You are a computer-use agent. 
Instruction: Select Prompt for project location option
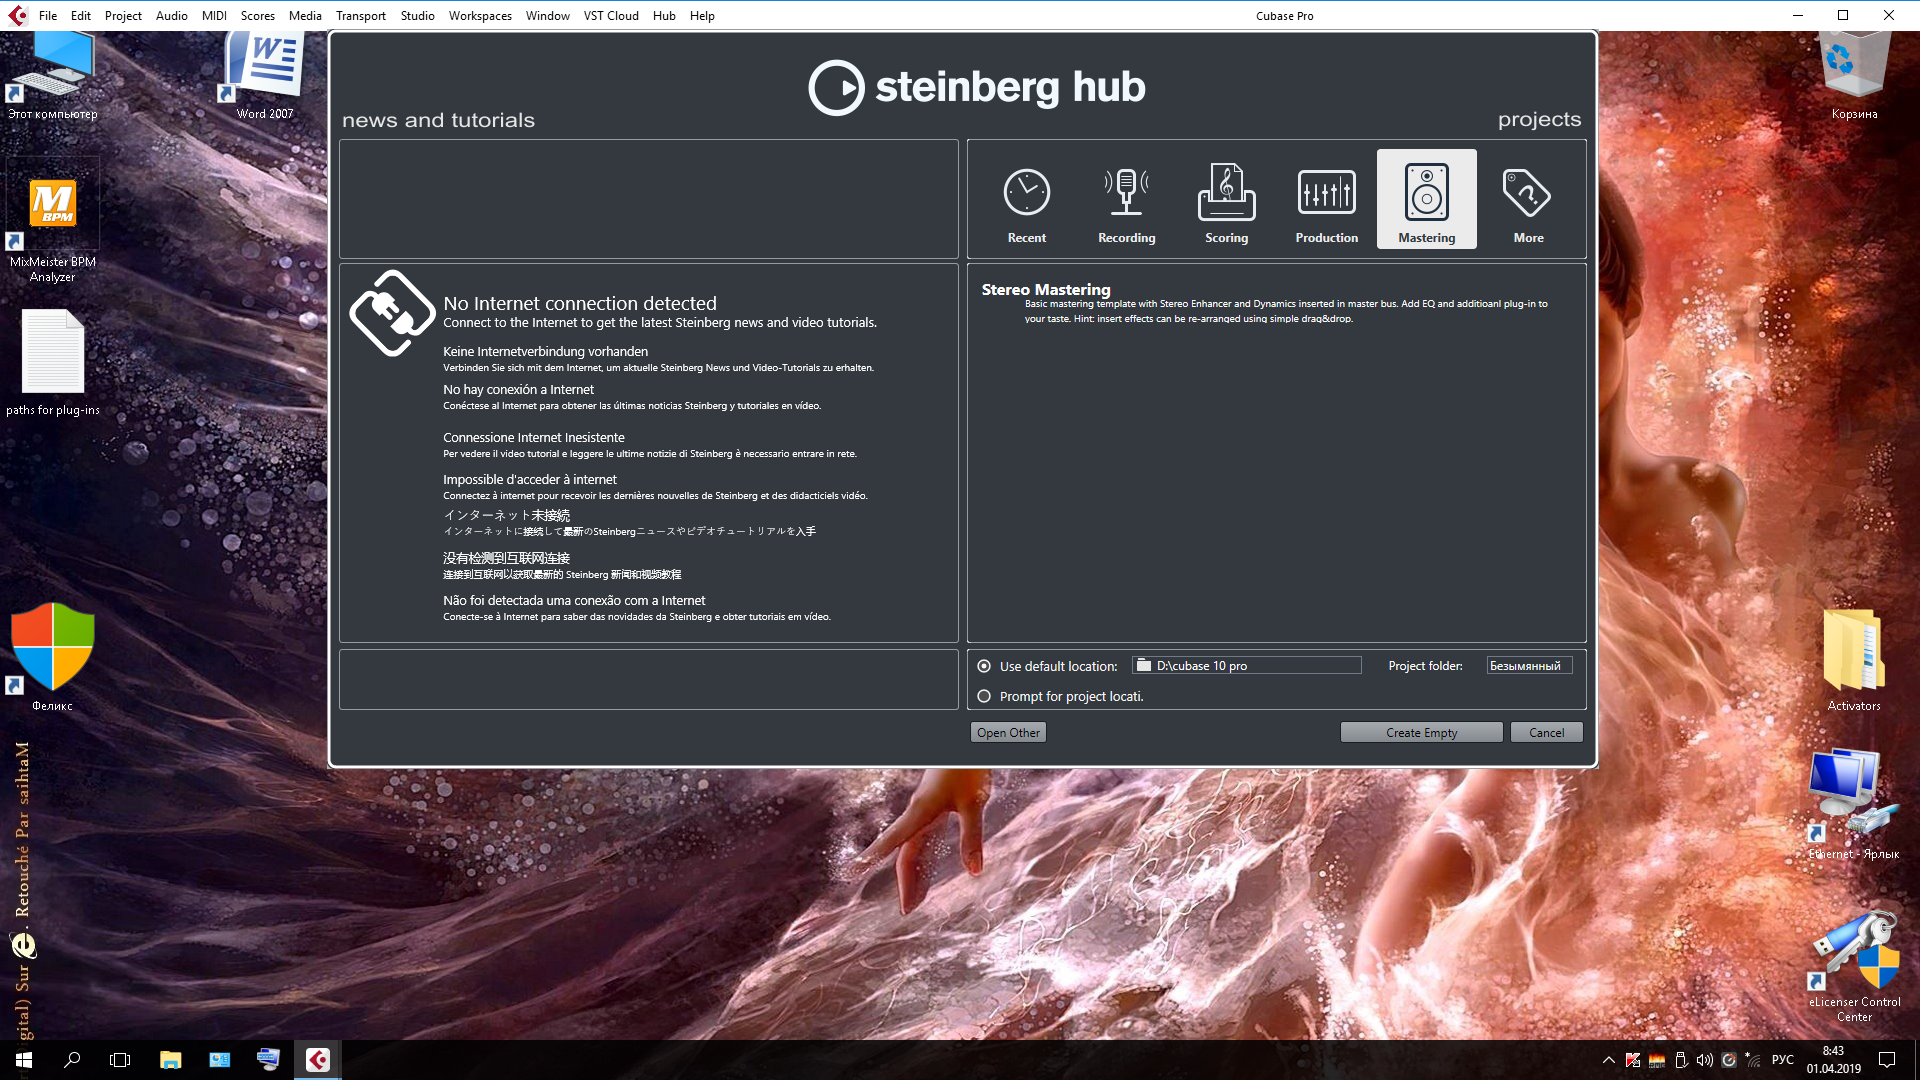pyautogui.click(x=984, y=696)
